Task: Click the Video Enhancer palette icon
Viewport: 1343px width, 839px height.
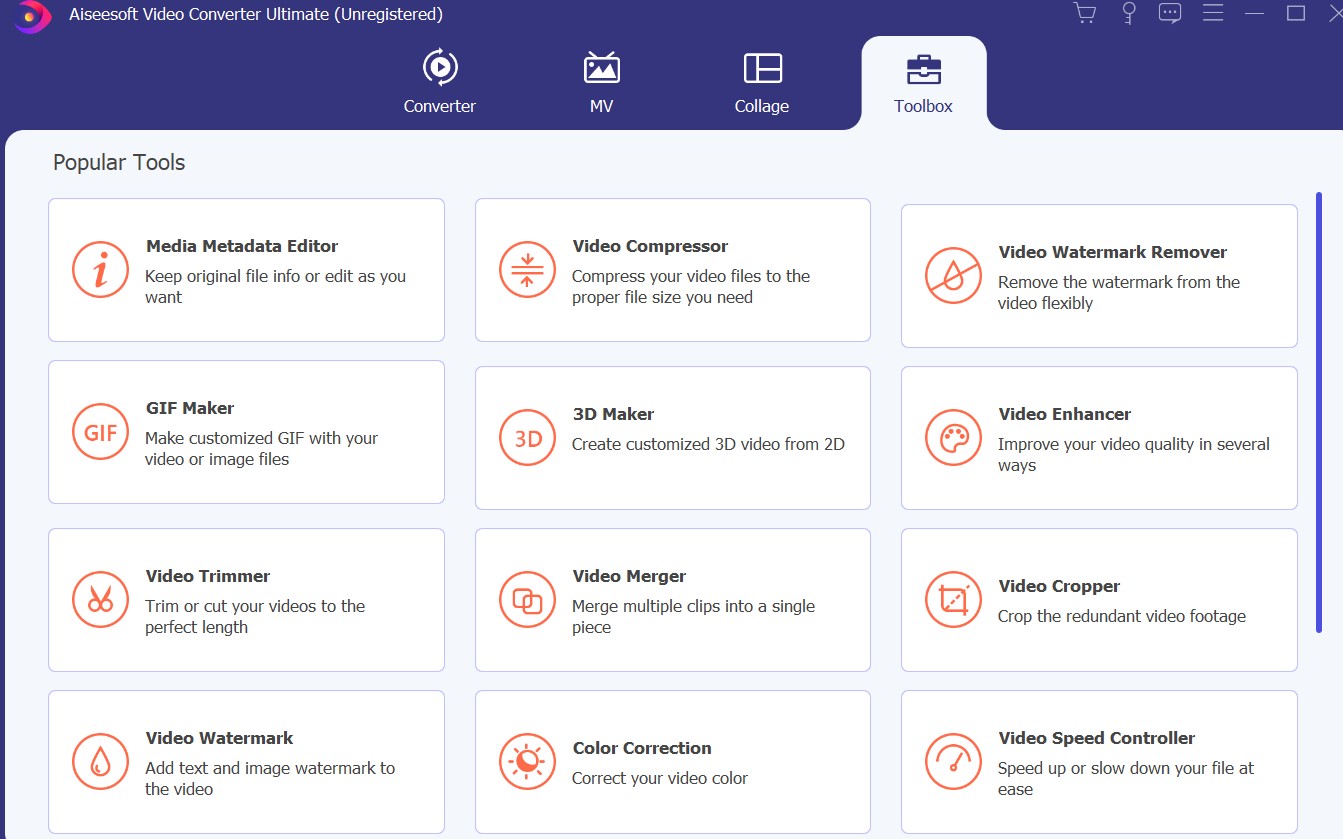Action: pyautogui.click(x=953, y=437)
